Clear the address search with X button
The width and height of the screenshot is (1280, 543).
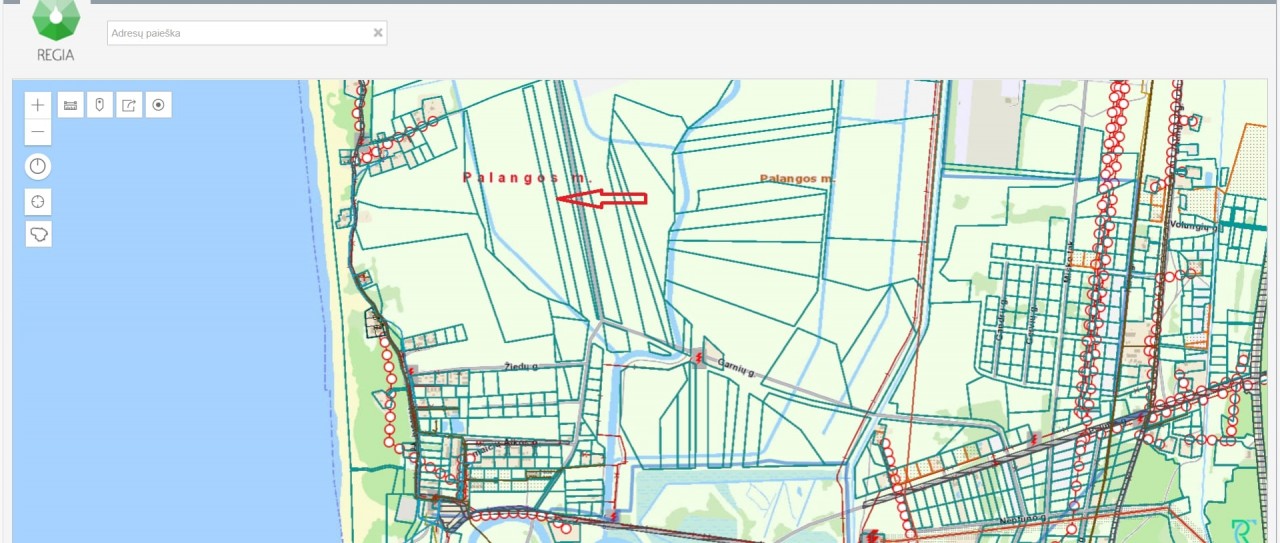pos(378,33)
